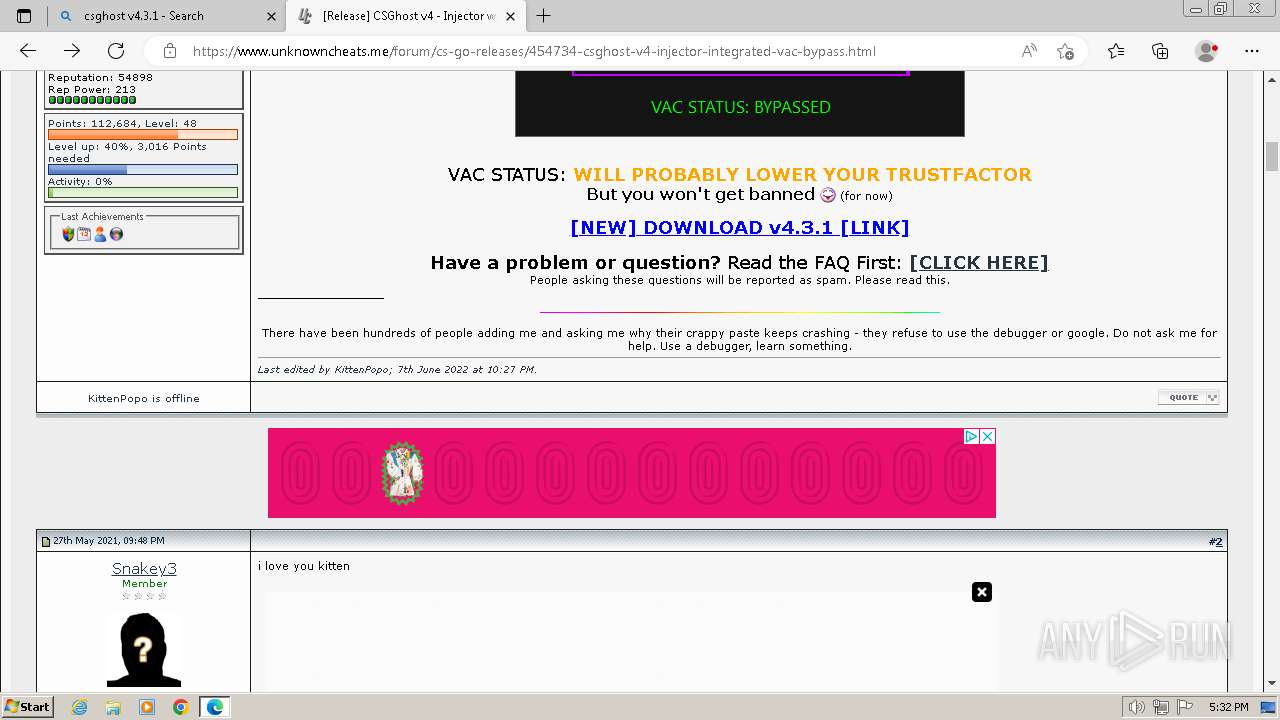Open File Explorer from the taskbar
Image resolution: width=1280 pixels, height=720 pixels.
(x=113, y=707)
